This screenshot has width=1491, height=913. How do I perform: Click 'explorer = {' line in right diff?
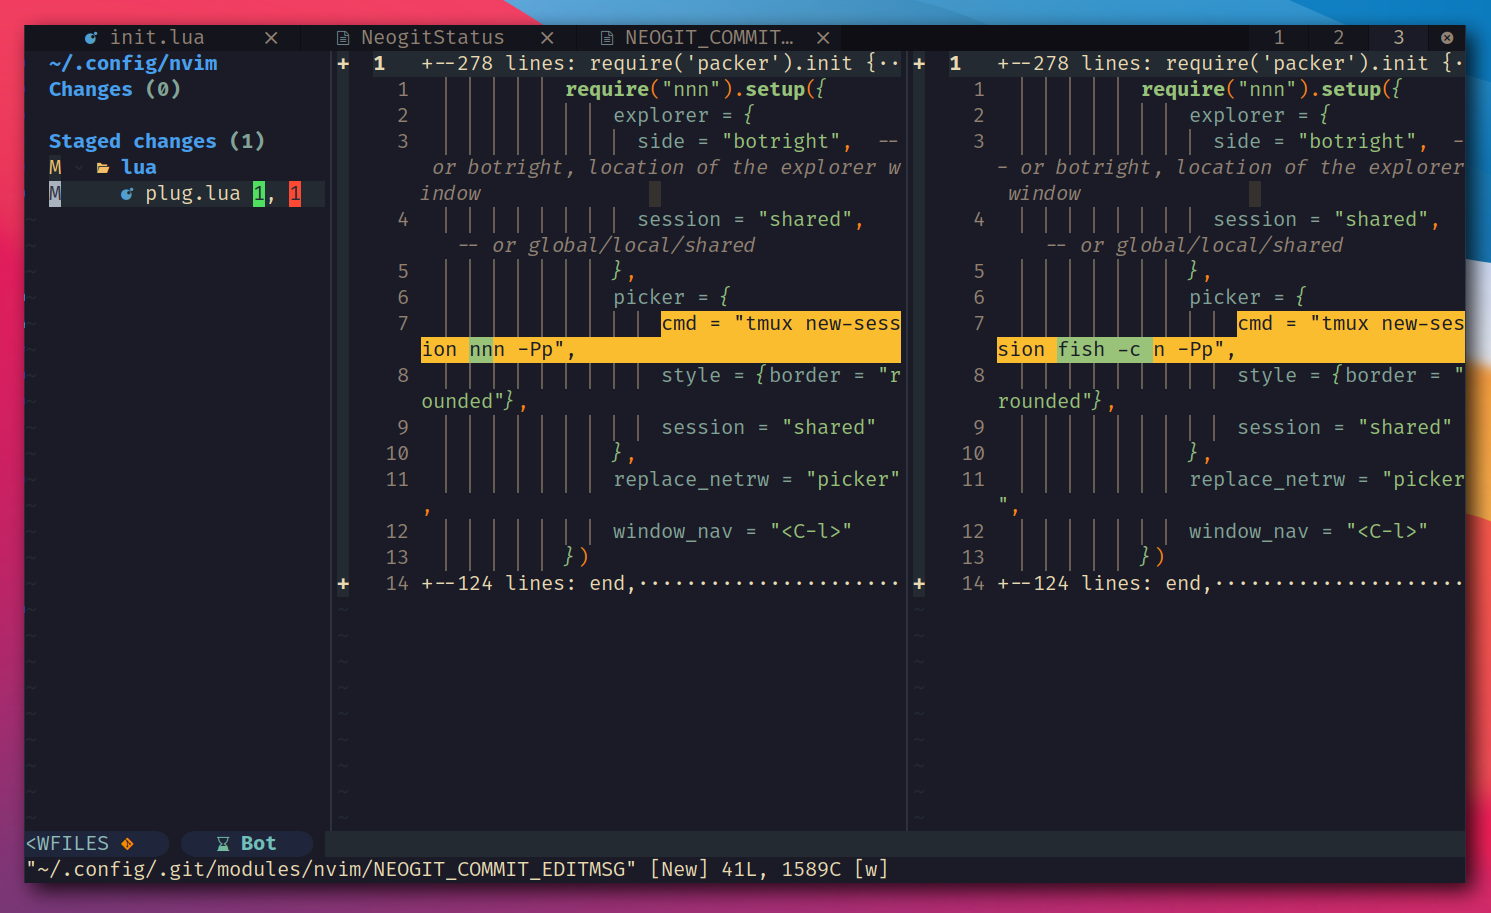click(1260, 116)
